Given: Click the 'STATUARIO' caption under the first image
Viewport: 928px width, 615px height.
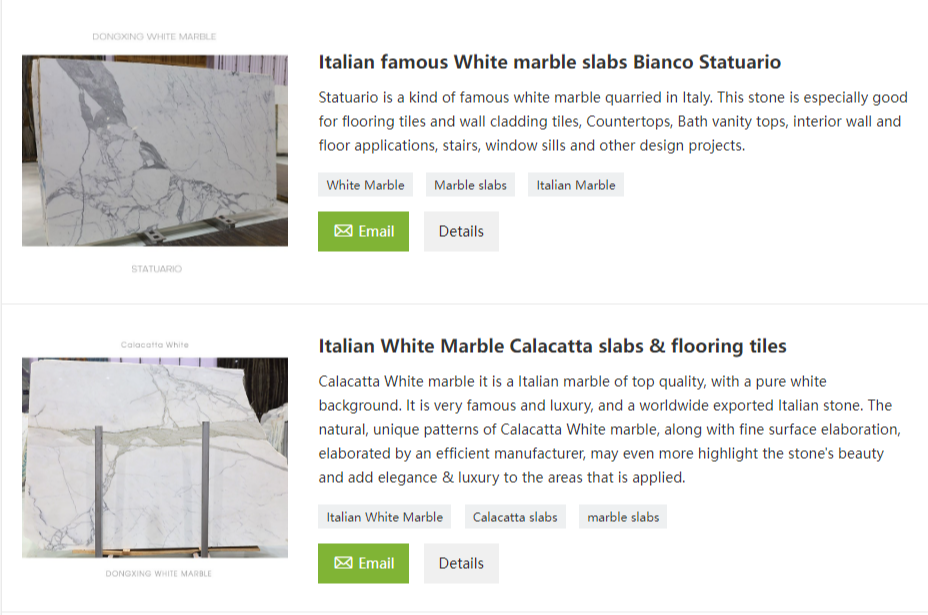Looking at the screenshot, I should 156,268.
